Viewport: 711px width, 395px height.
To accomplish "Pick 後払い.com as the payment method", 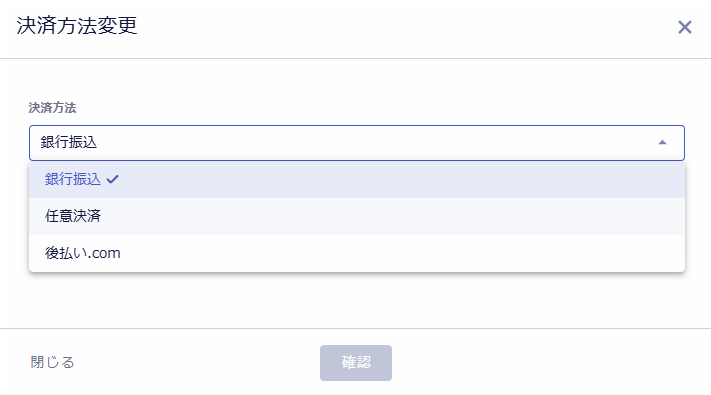I will click(x=357, y=253).
